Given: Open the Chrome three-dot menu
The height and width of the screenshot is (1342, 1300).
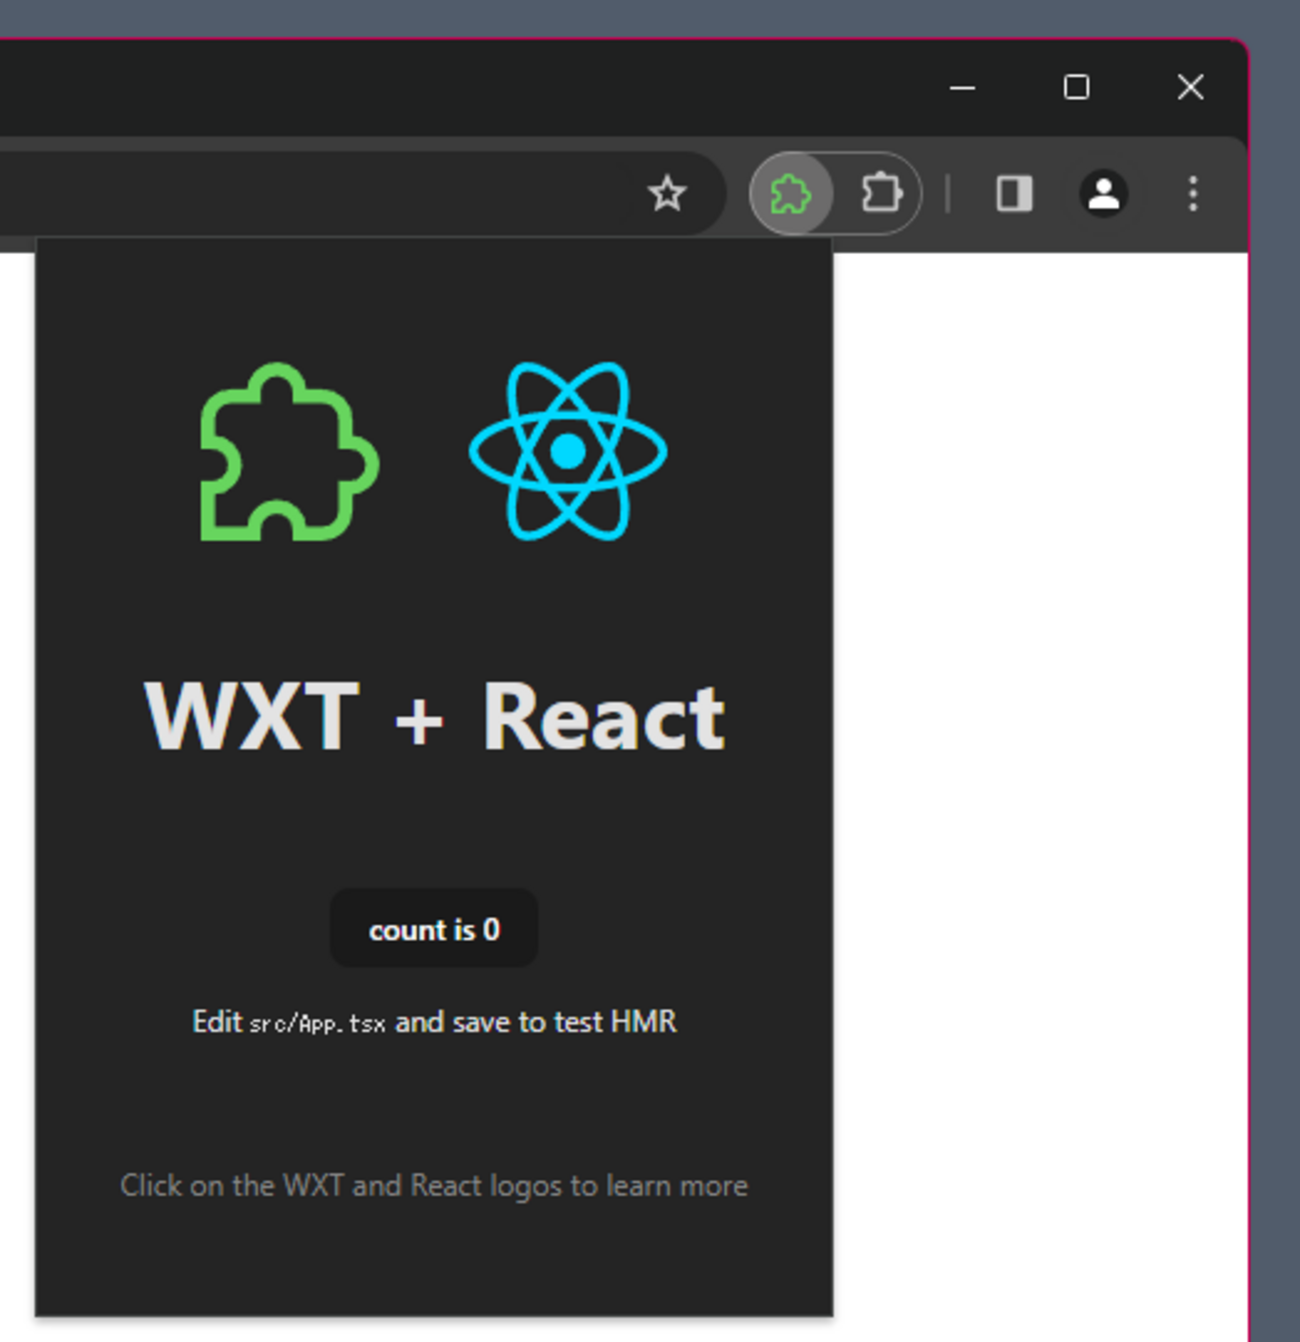Looking at the screenshot, I should click(x=1192, y=193).
